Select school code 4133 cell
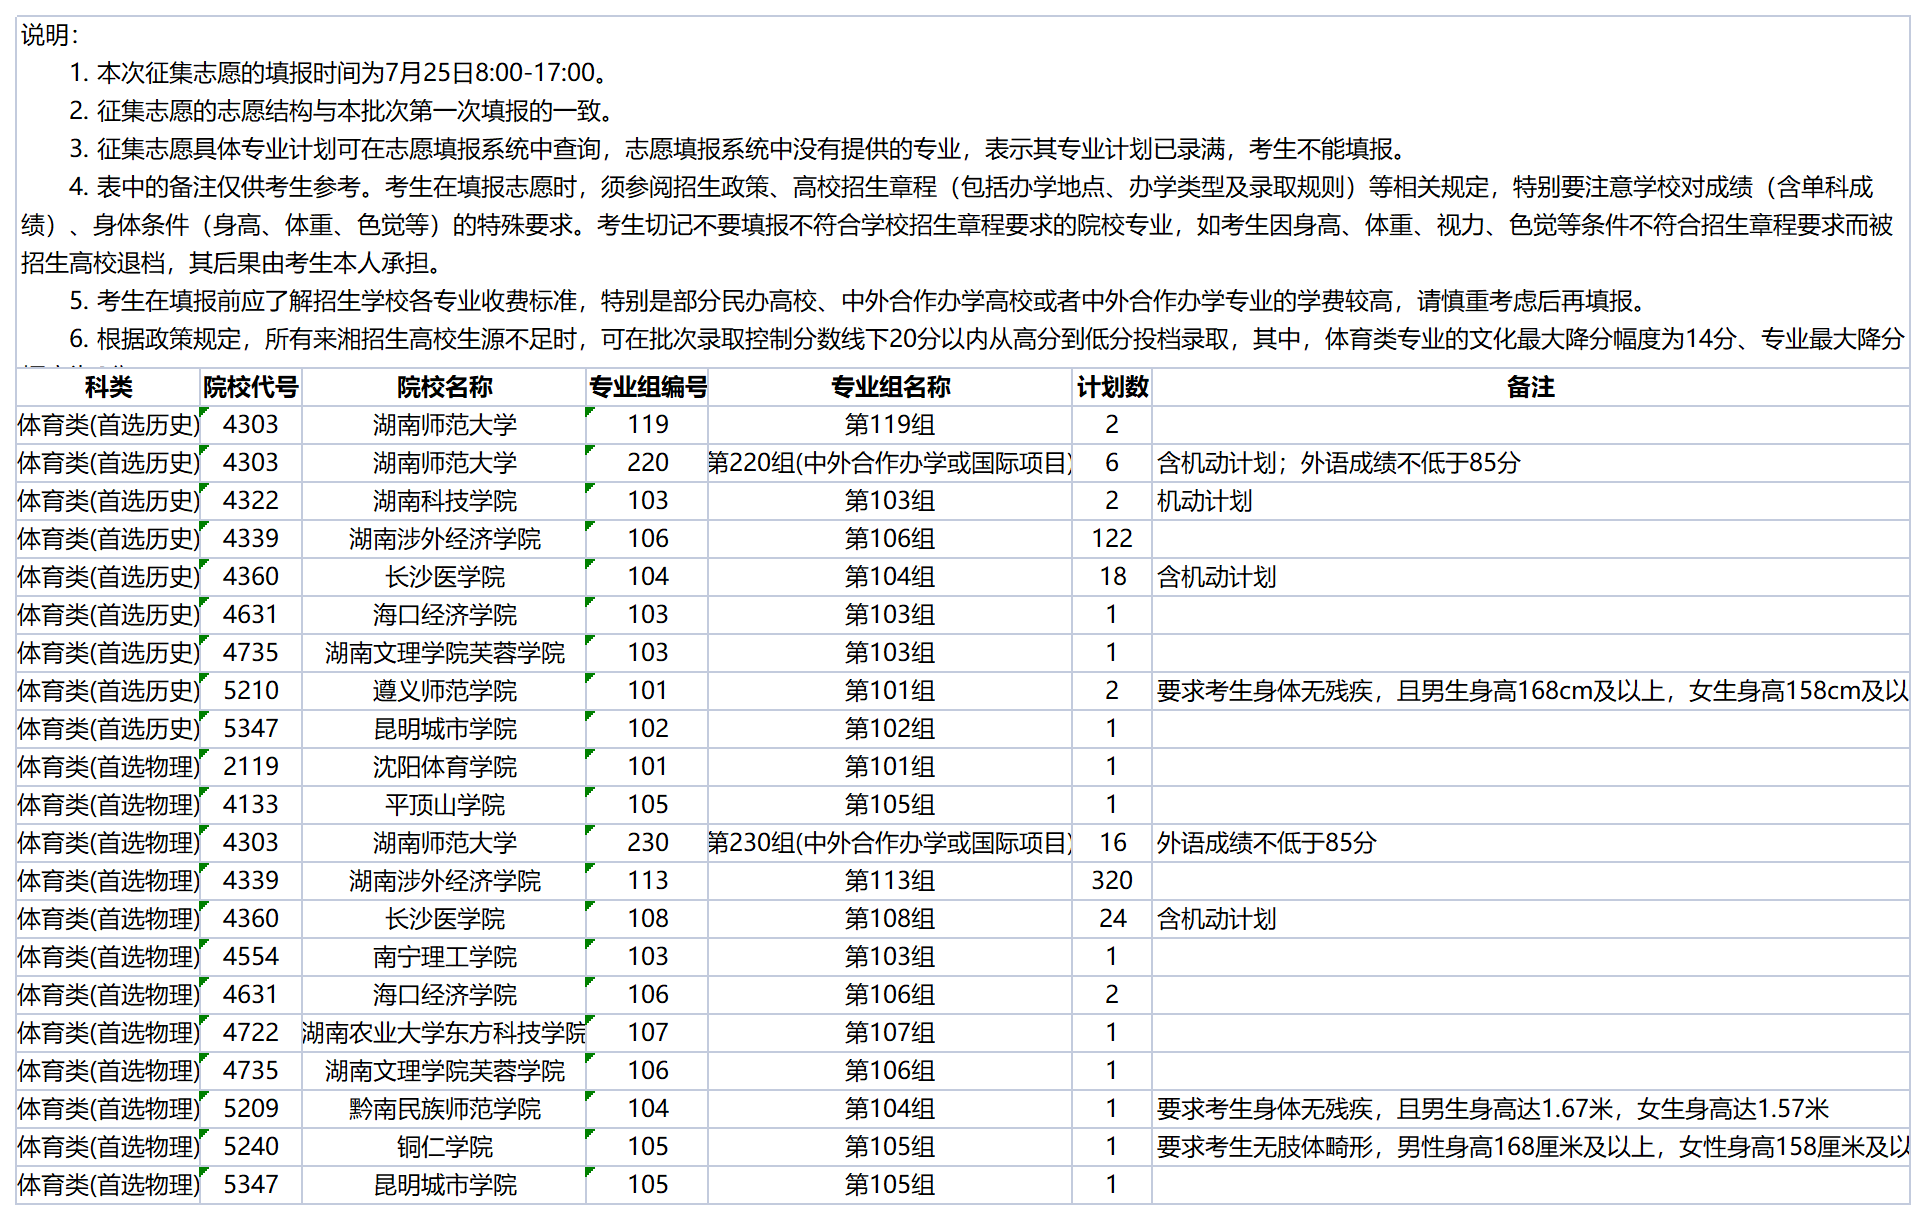Image resolution: width=1926 pixels, height=1220 pixels. point(251,805)
